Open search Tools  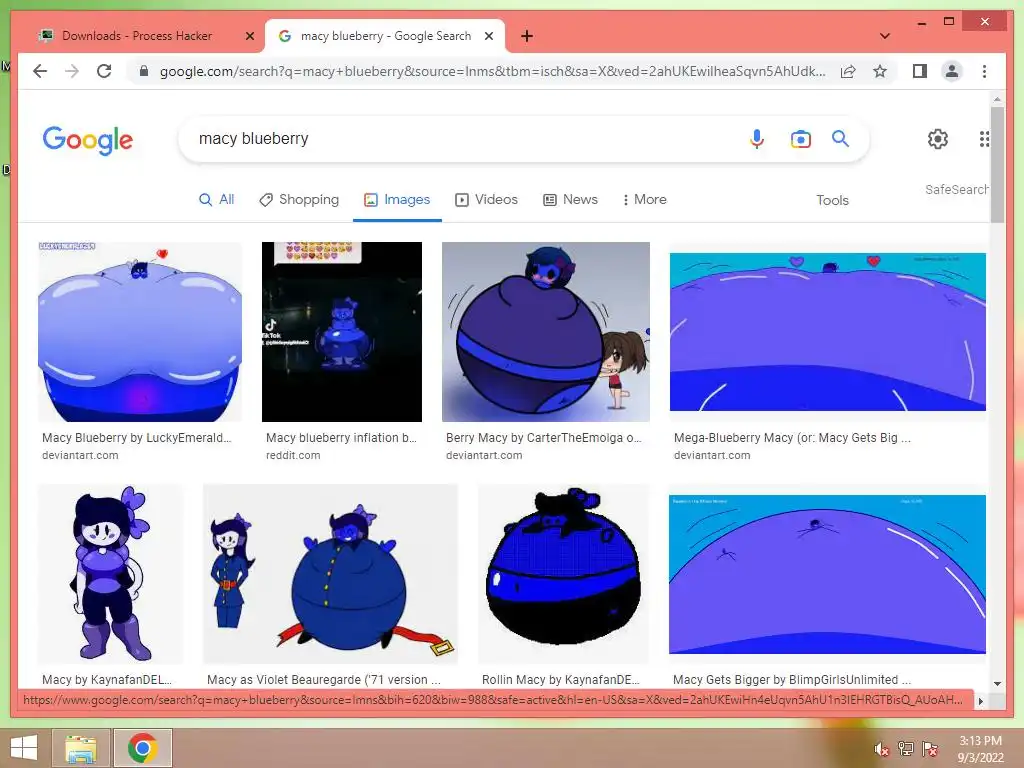coord(832,200)
